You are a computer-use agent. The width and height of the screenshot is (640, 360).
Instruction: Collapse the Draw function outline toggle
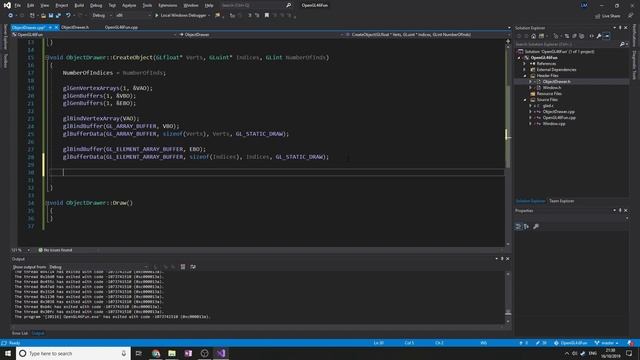coord(47,203)
